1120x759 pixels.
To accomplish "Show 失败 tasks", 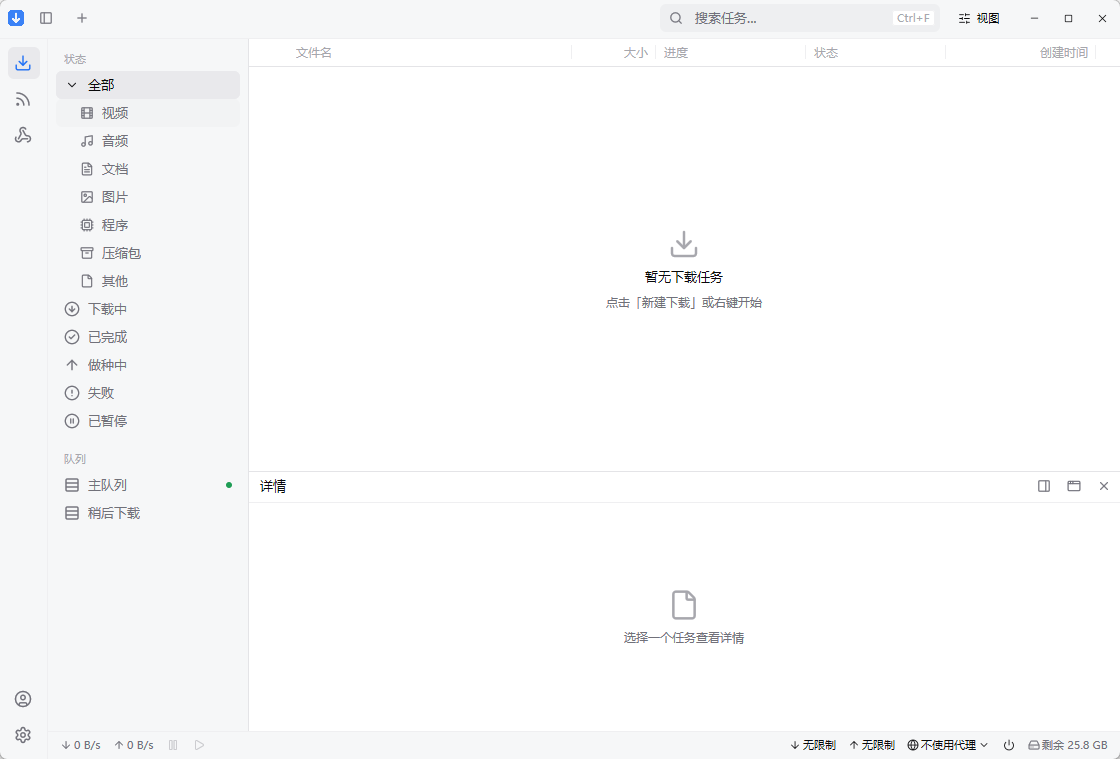I will (x=148, y=393).
